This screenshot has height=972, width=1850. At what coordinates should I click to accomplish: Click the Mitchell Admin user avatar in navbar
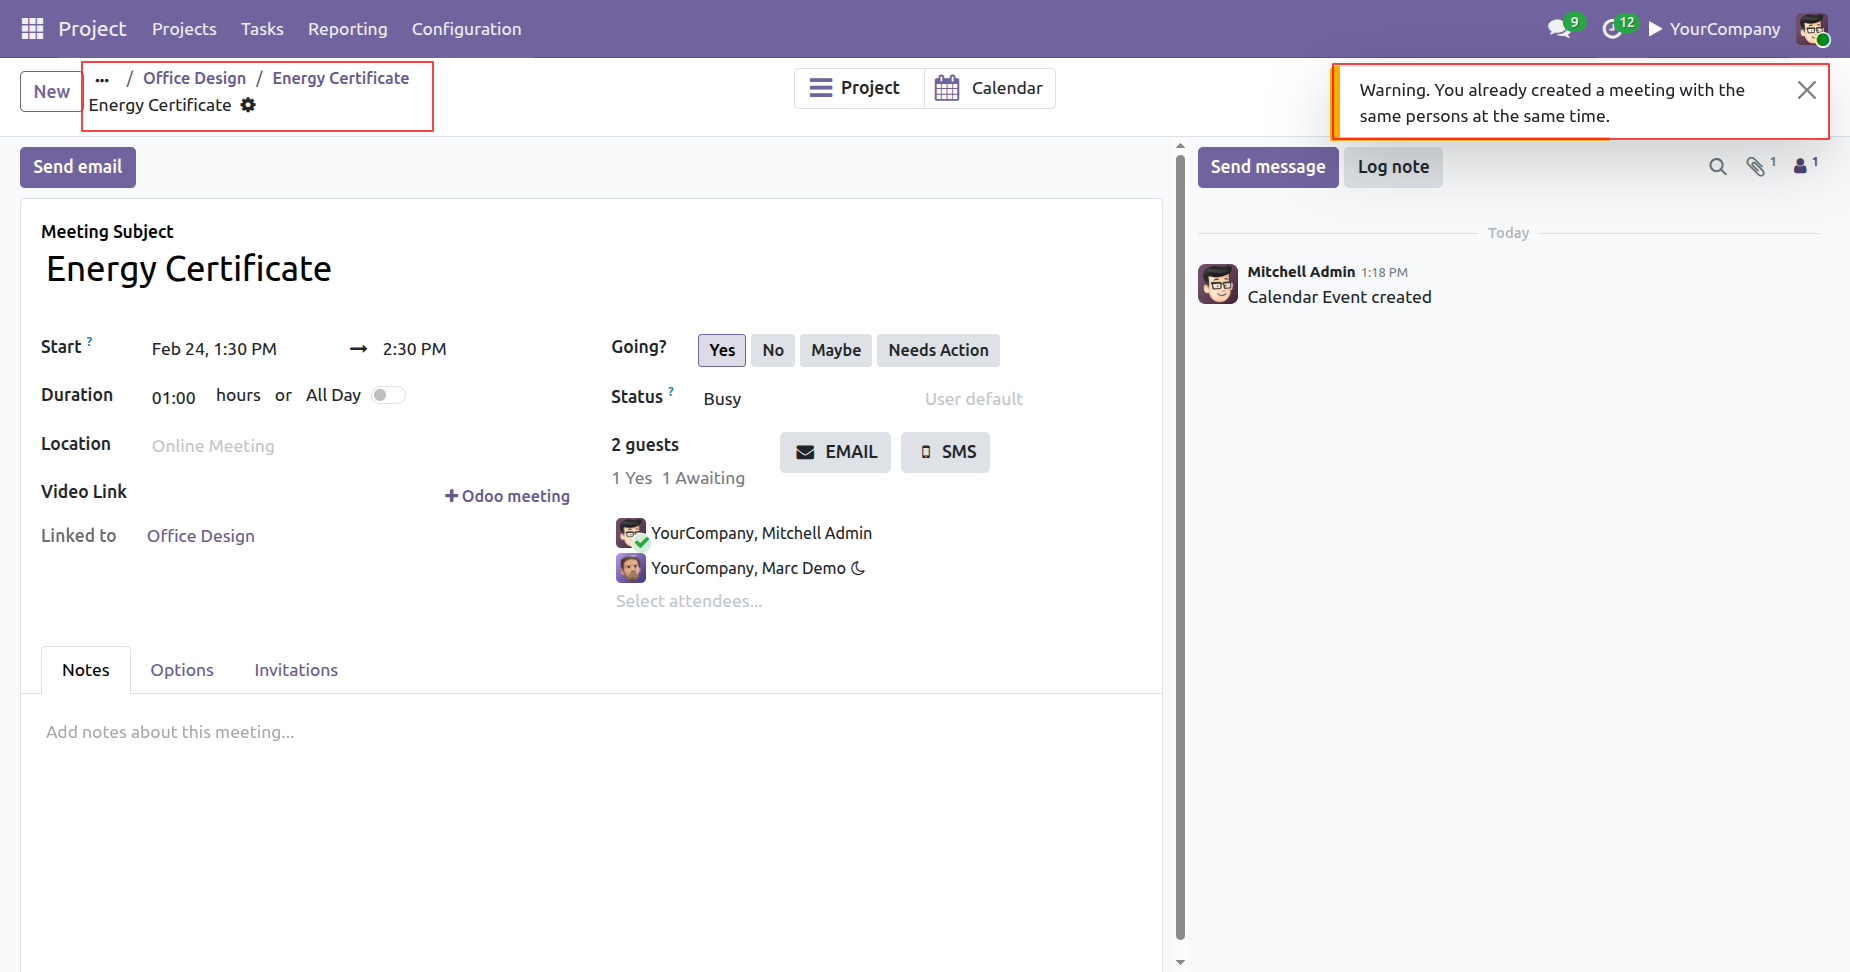[1812, 29]
